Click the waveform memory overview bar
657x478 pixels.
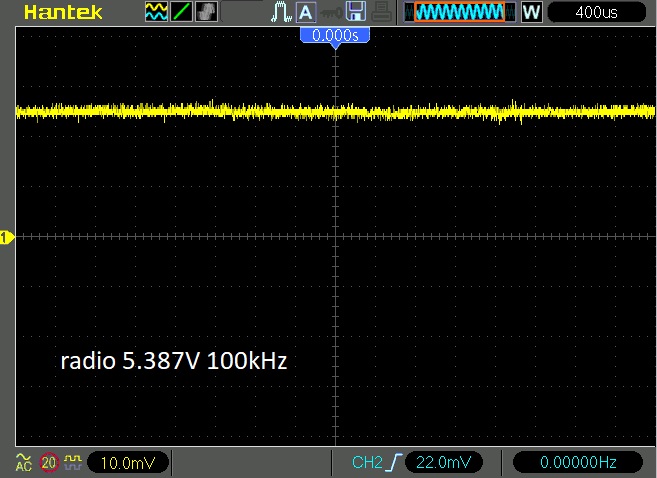point(460,12)
